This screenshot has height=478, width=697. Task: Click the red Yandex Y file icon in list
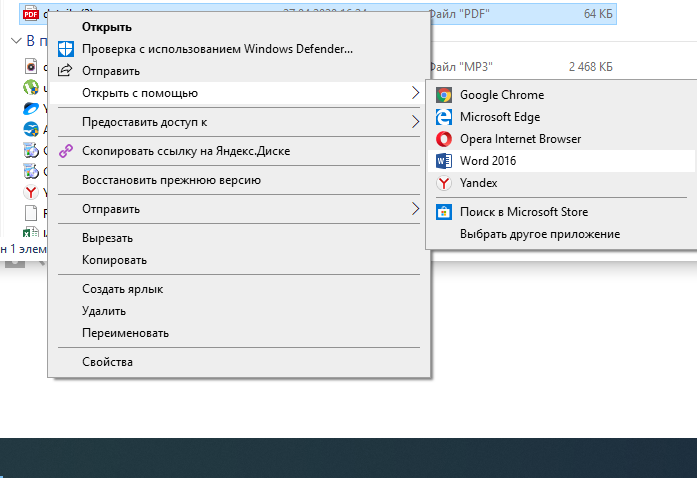31,192
